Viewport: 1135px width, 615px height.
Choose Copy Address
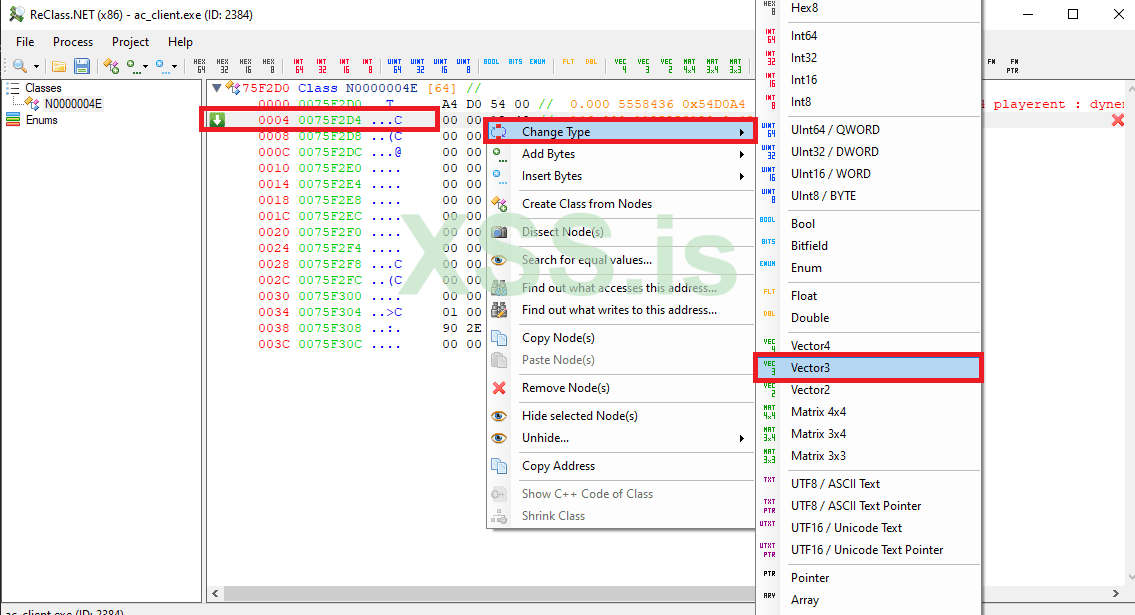(x=620, y=466)
